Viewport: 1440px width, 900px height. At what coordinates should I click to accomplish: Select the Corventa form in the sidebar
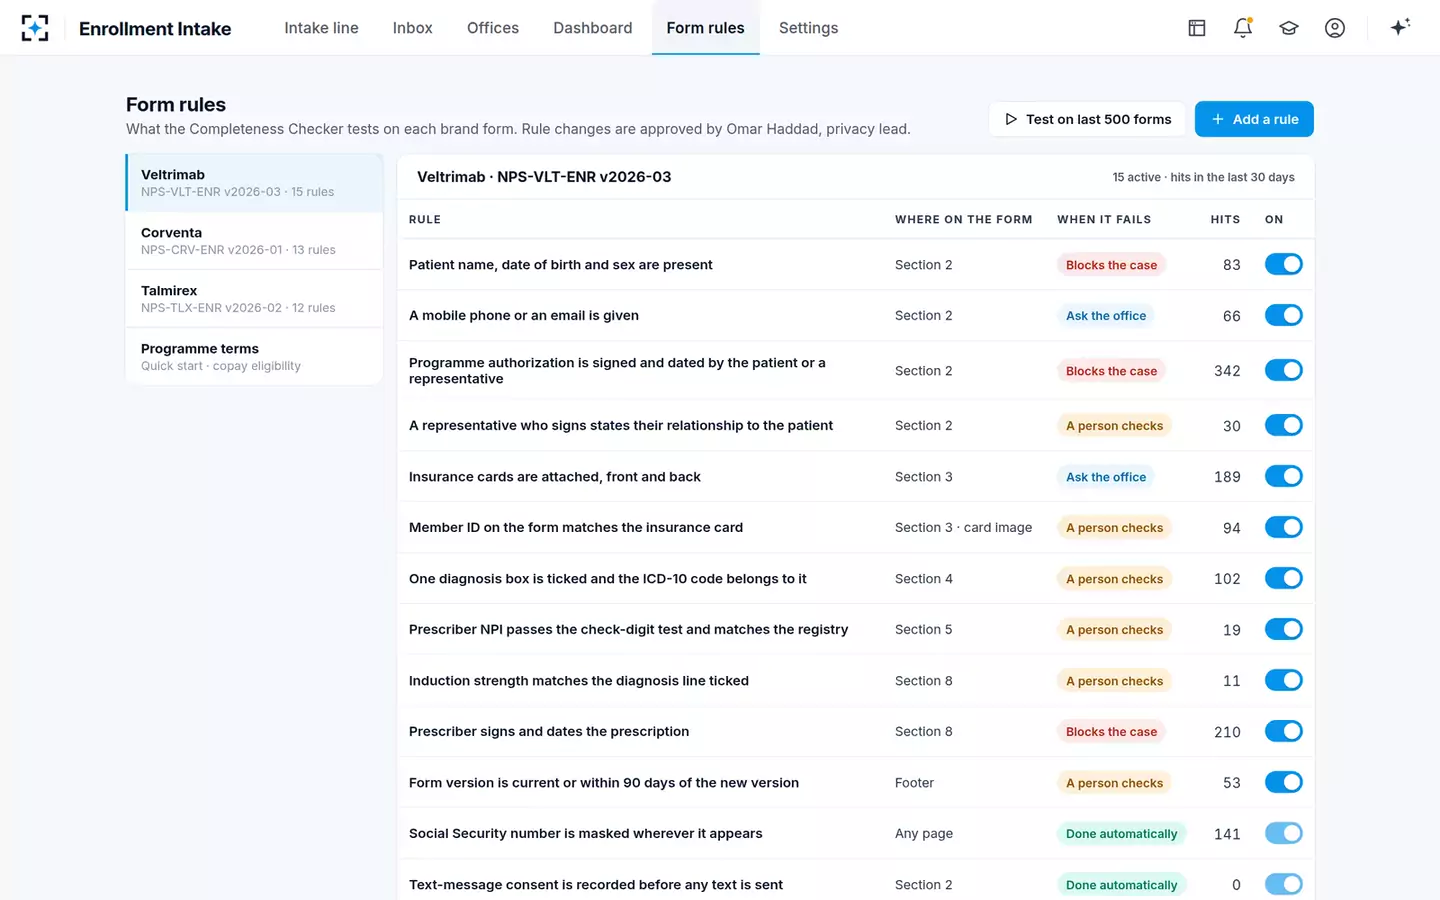255,240
